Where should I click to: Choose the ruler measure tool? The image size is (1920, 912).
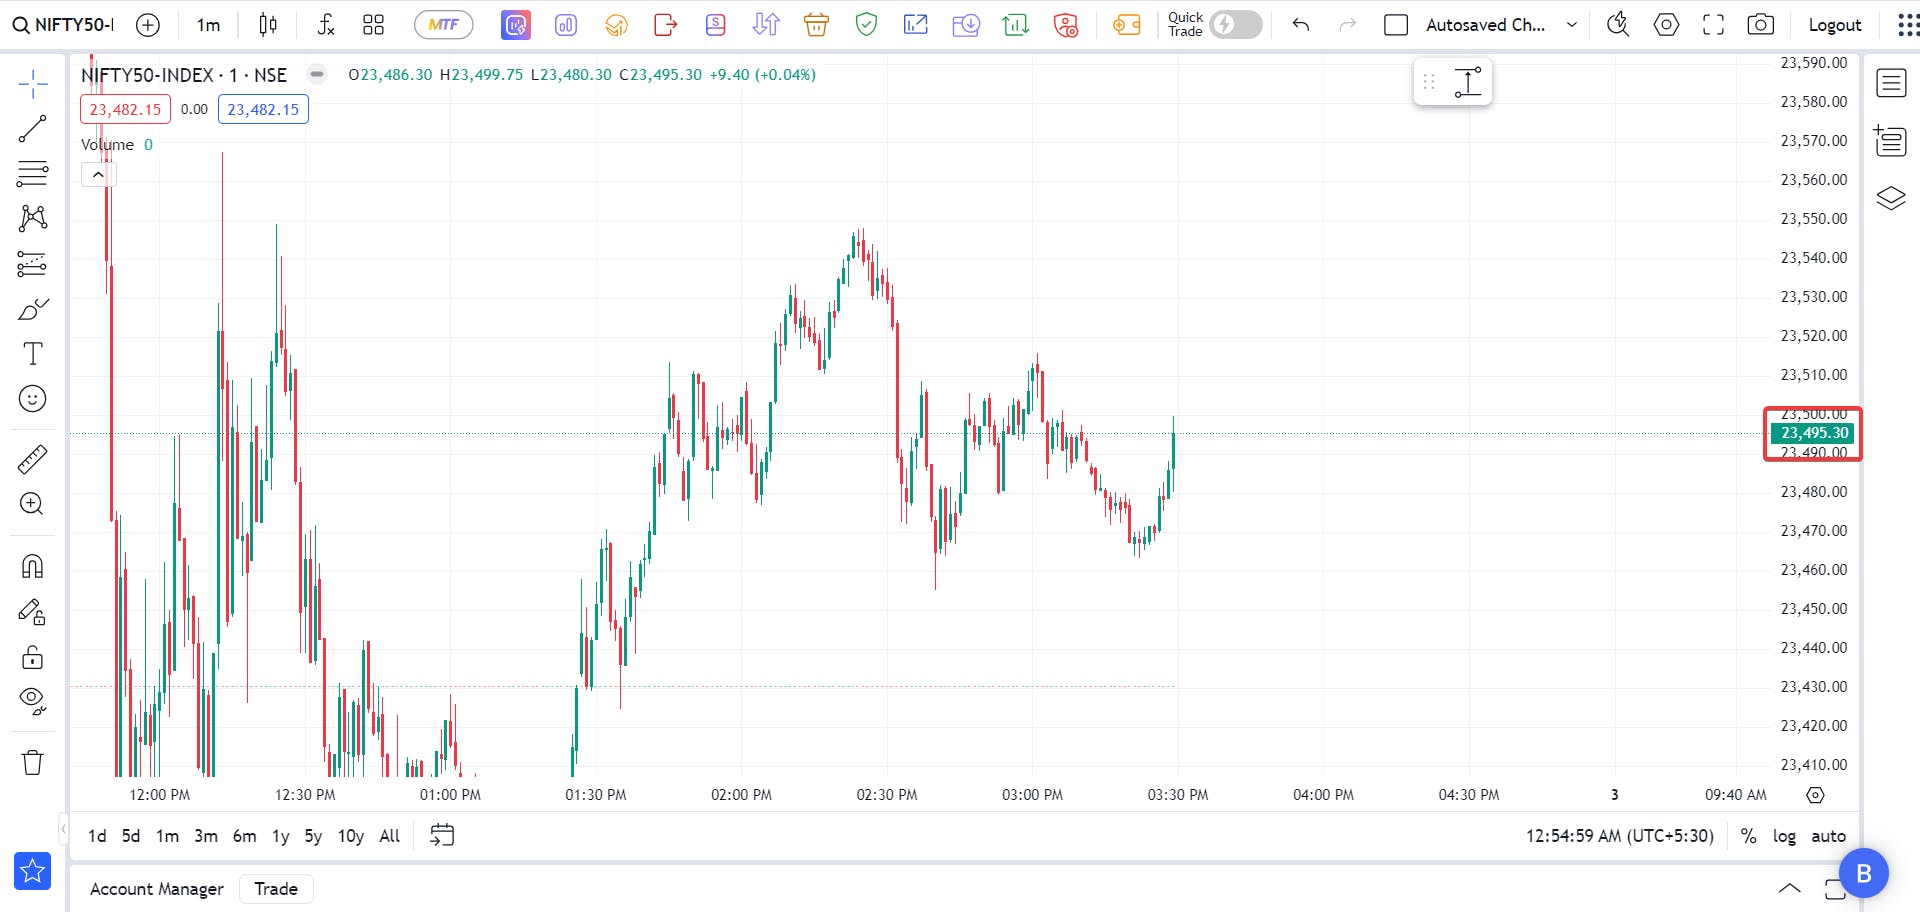[x=32, y=460]
